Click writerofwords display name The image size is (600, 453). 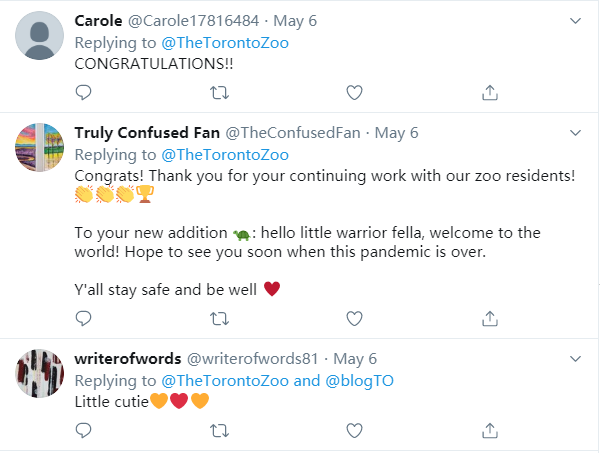pos(128,358)
